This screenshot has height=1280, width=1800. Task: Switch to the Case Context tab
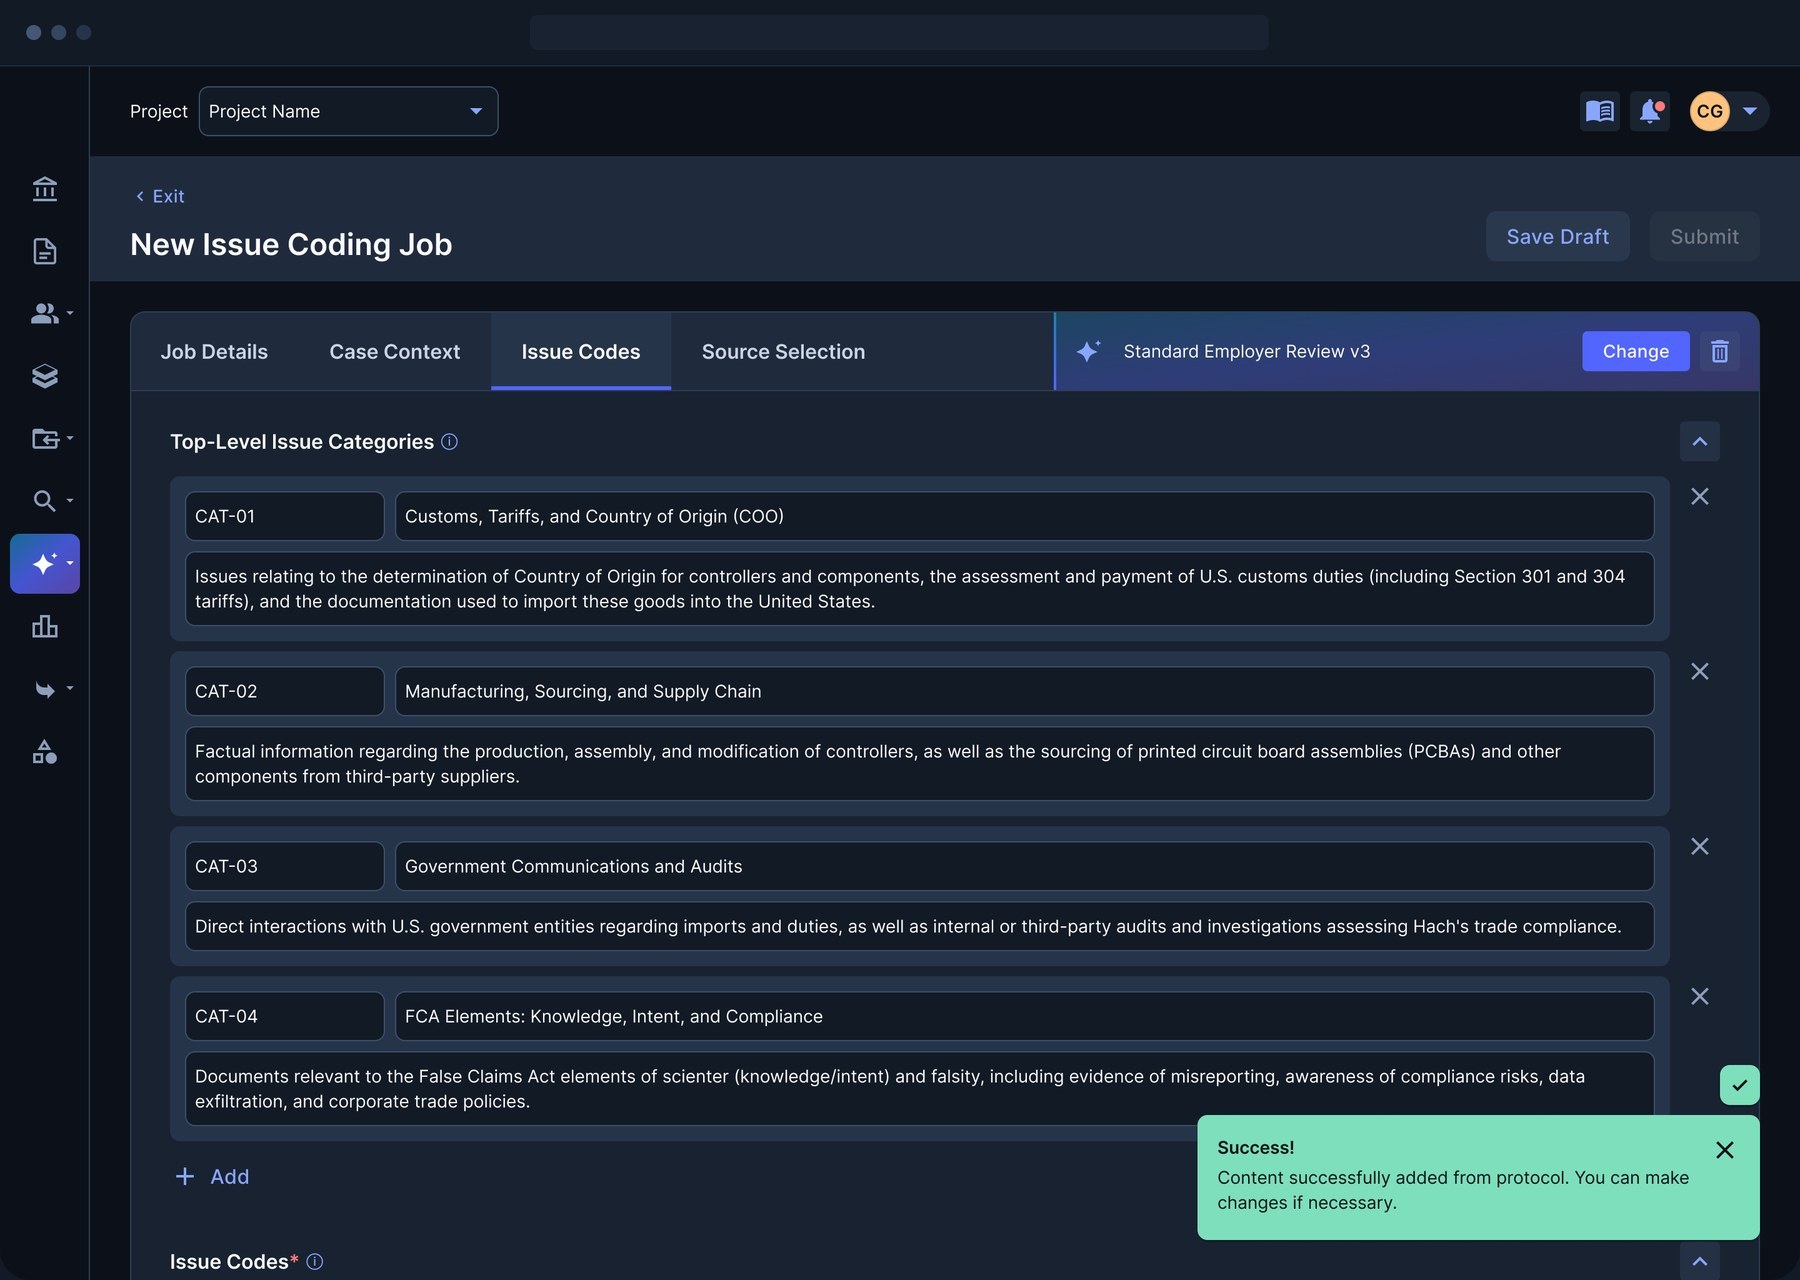tap(395, 351)
